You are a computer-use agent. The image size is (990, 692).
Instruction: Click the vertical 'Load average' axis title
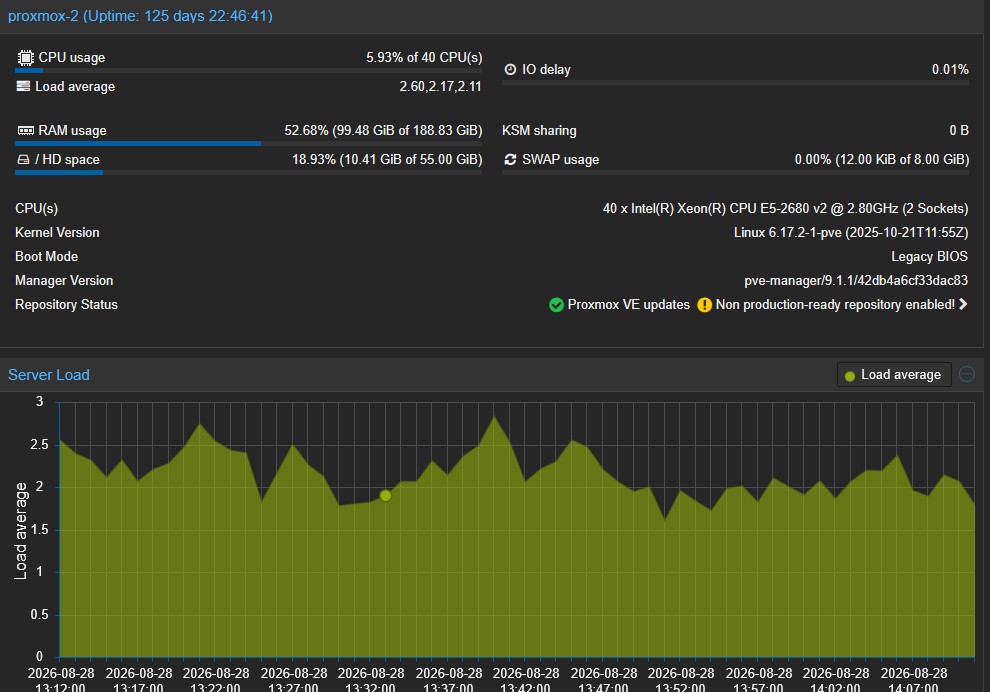tap(21, 531)
